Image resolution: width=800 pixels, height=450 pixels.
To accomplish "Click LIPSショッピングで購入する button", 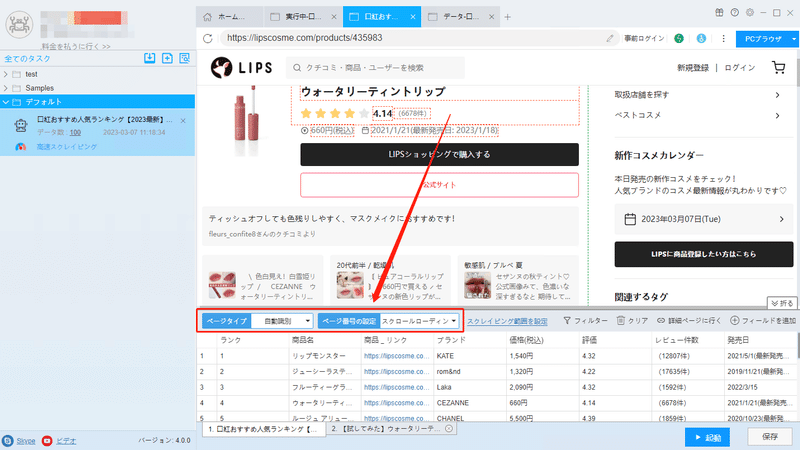I will point(439,155).
